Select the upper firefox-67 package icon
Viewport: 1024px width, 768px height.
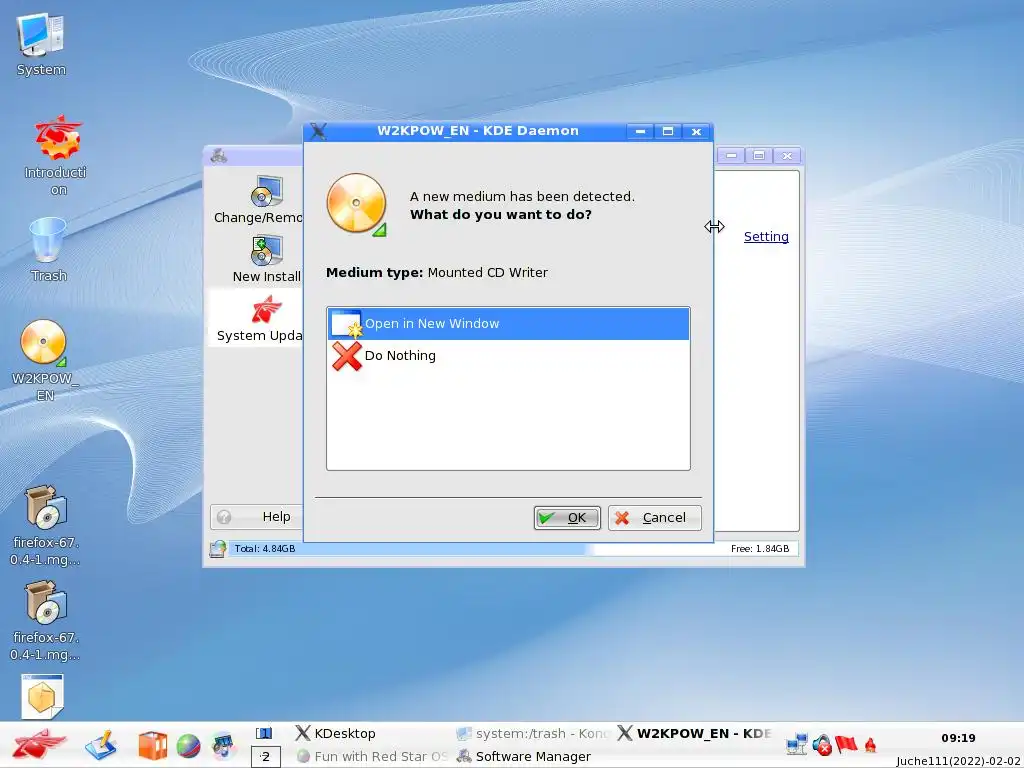coord(45,525)
